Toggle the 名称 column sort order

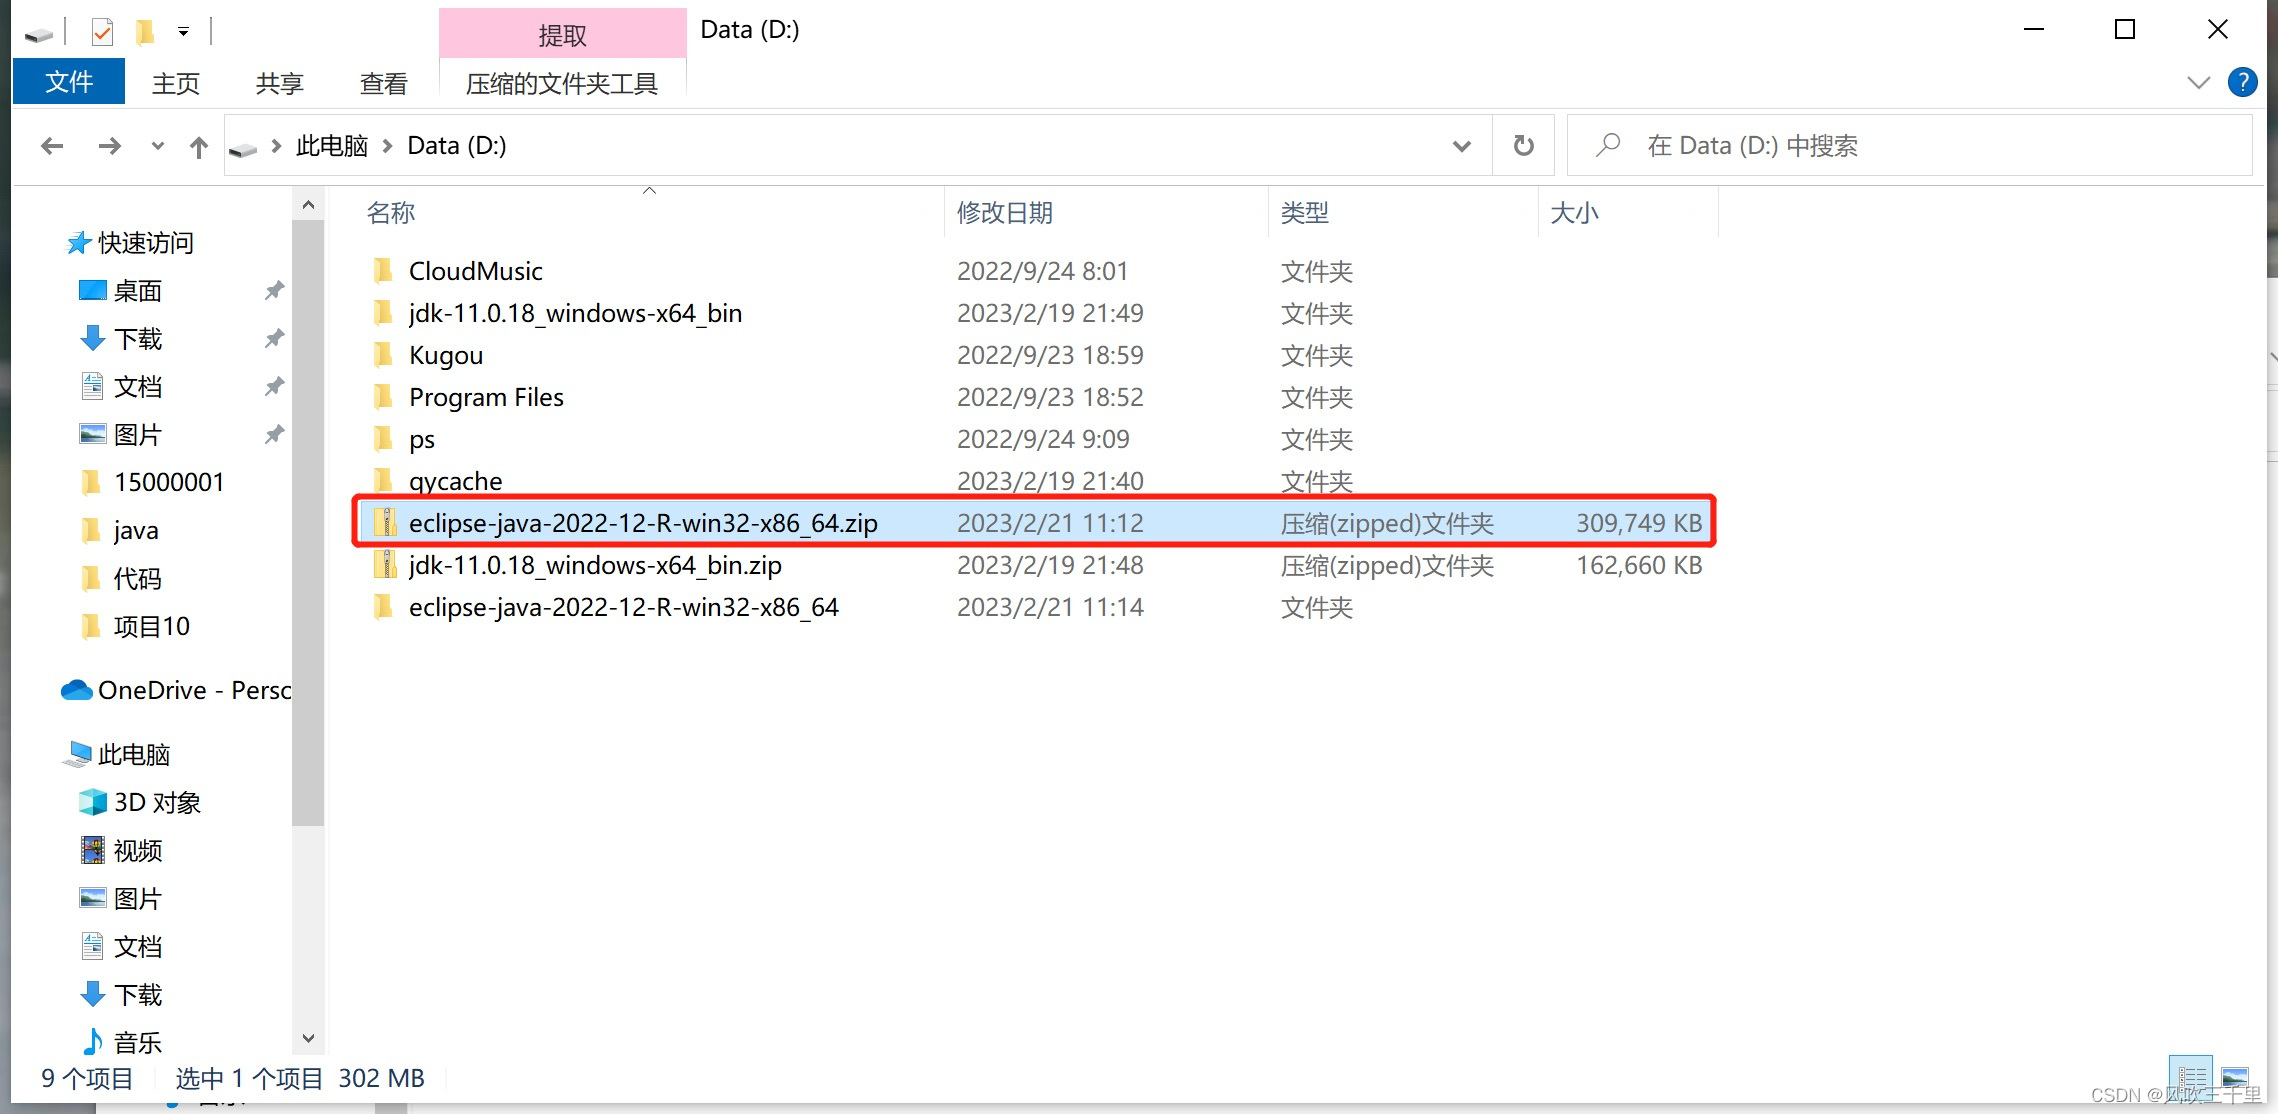(x=390, y=212)
